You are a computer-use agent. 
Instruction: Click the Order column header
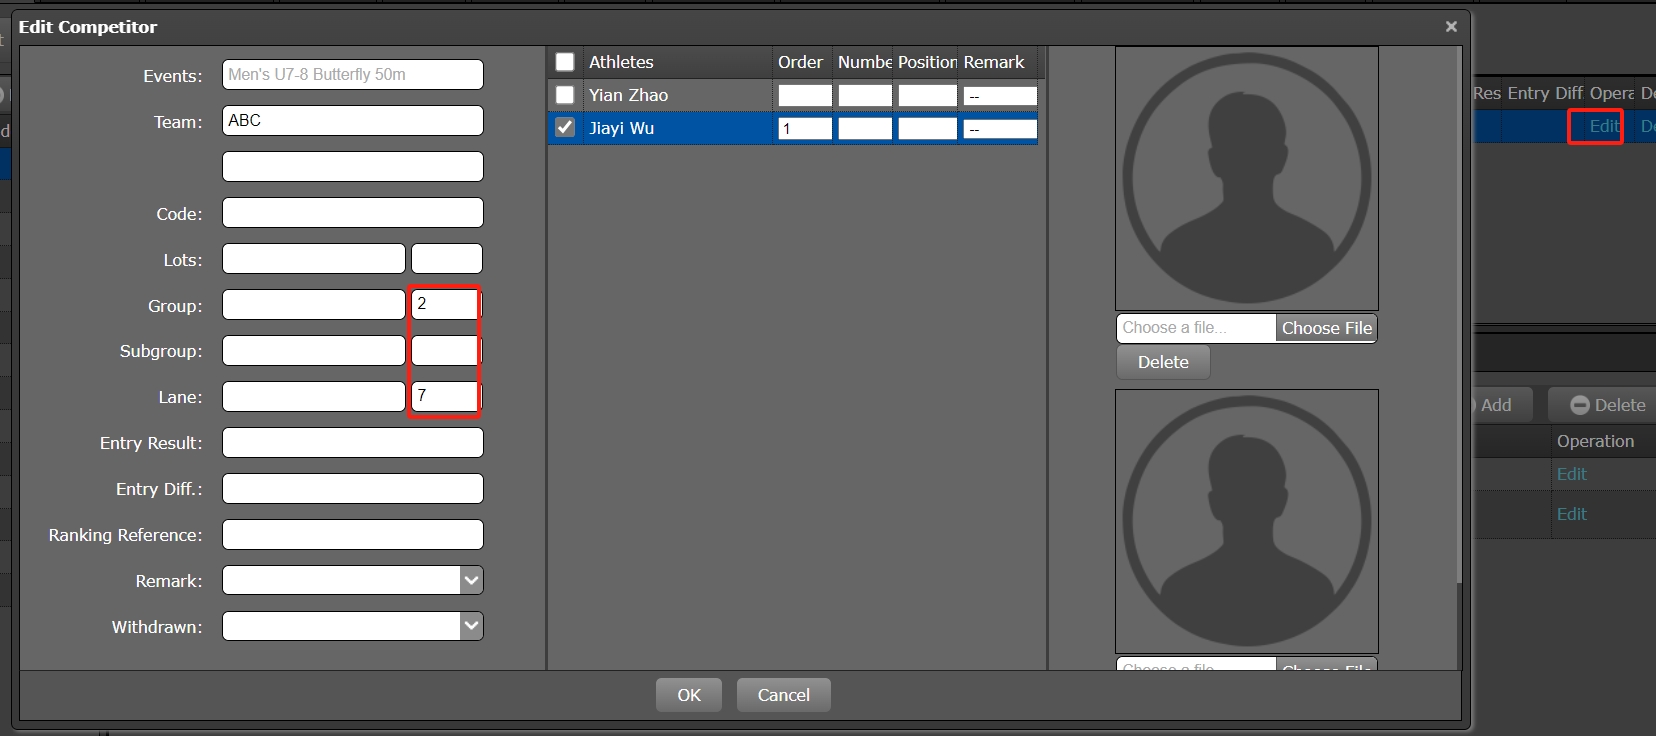tap(800, 62)
